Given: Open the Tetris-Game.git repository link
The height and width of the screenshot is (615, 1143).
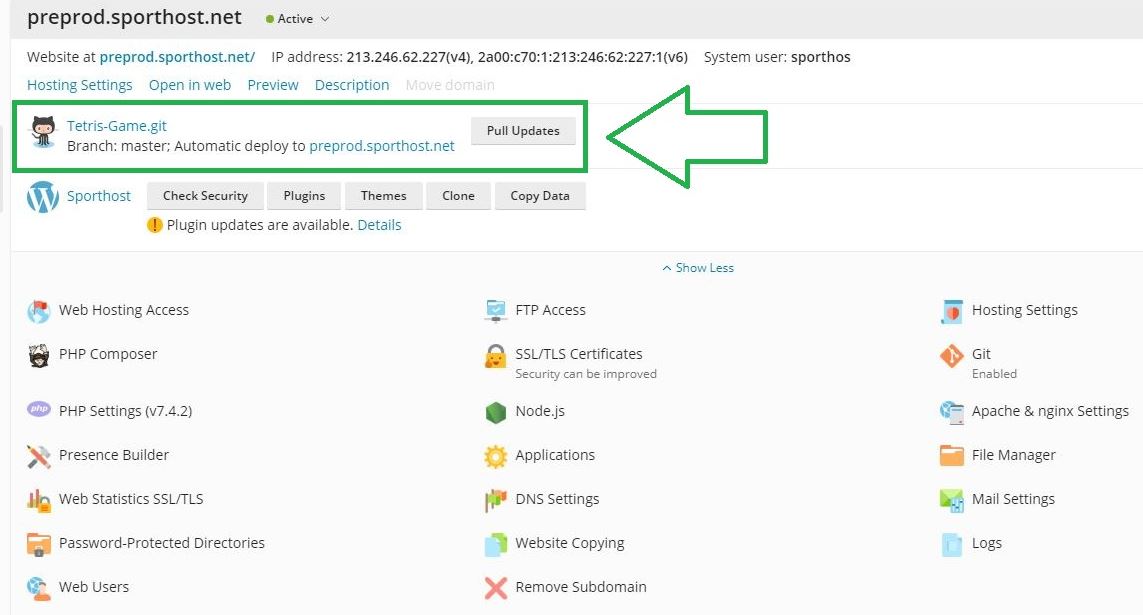Looking at the screenshot, I should click(117, 126).
